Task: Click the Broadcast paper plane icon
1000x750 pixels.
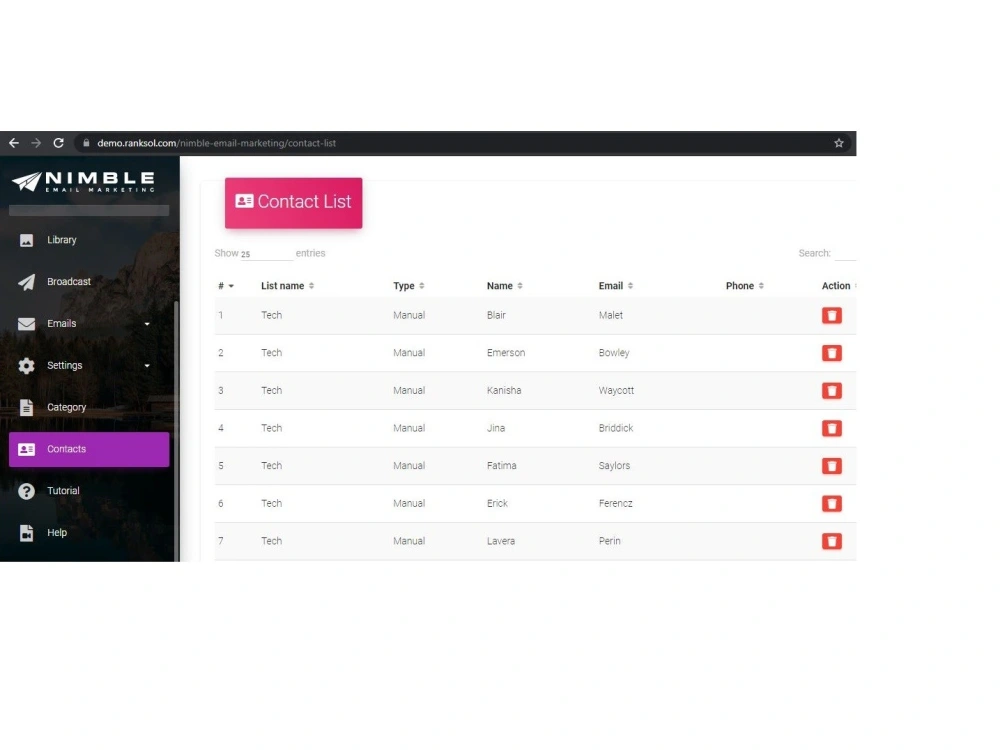Action: pos(26,282)
